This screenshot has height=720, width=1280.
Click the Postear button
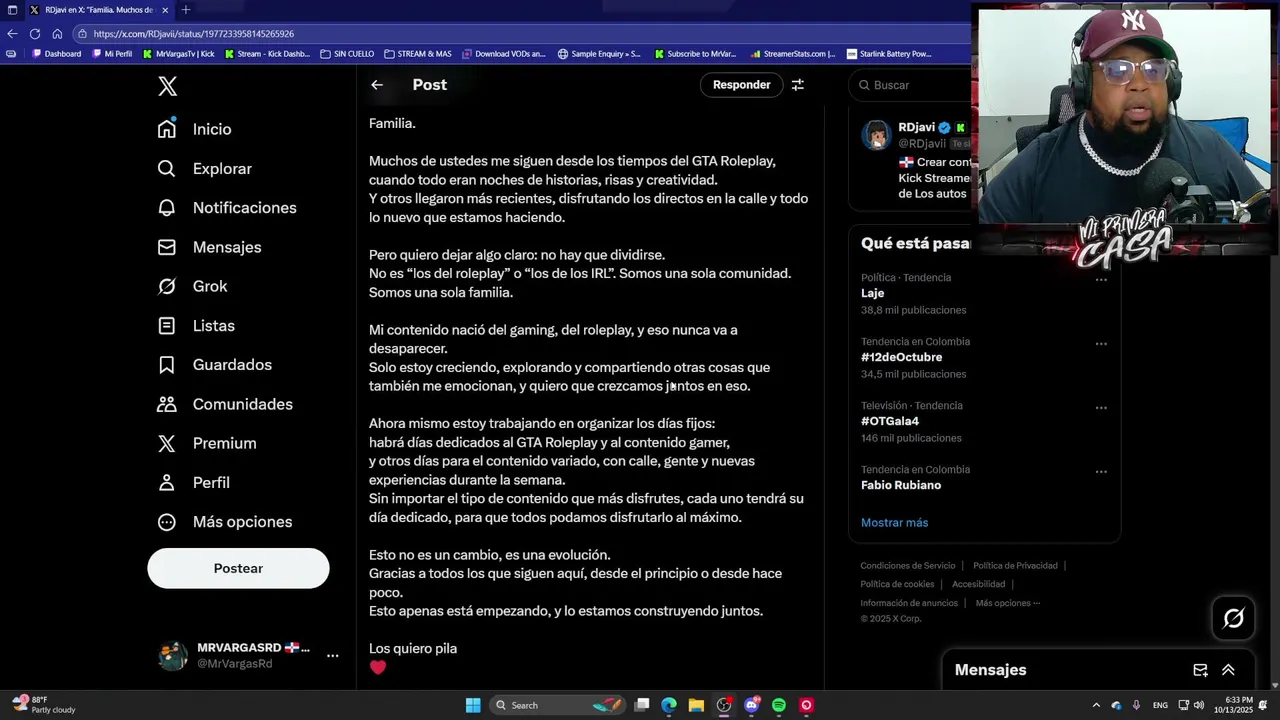tap(238, 568)
